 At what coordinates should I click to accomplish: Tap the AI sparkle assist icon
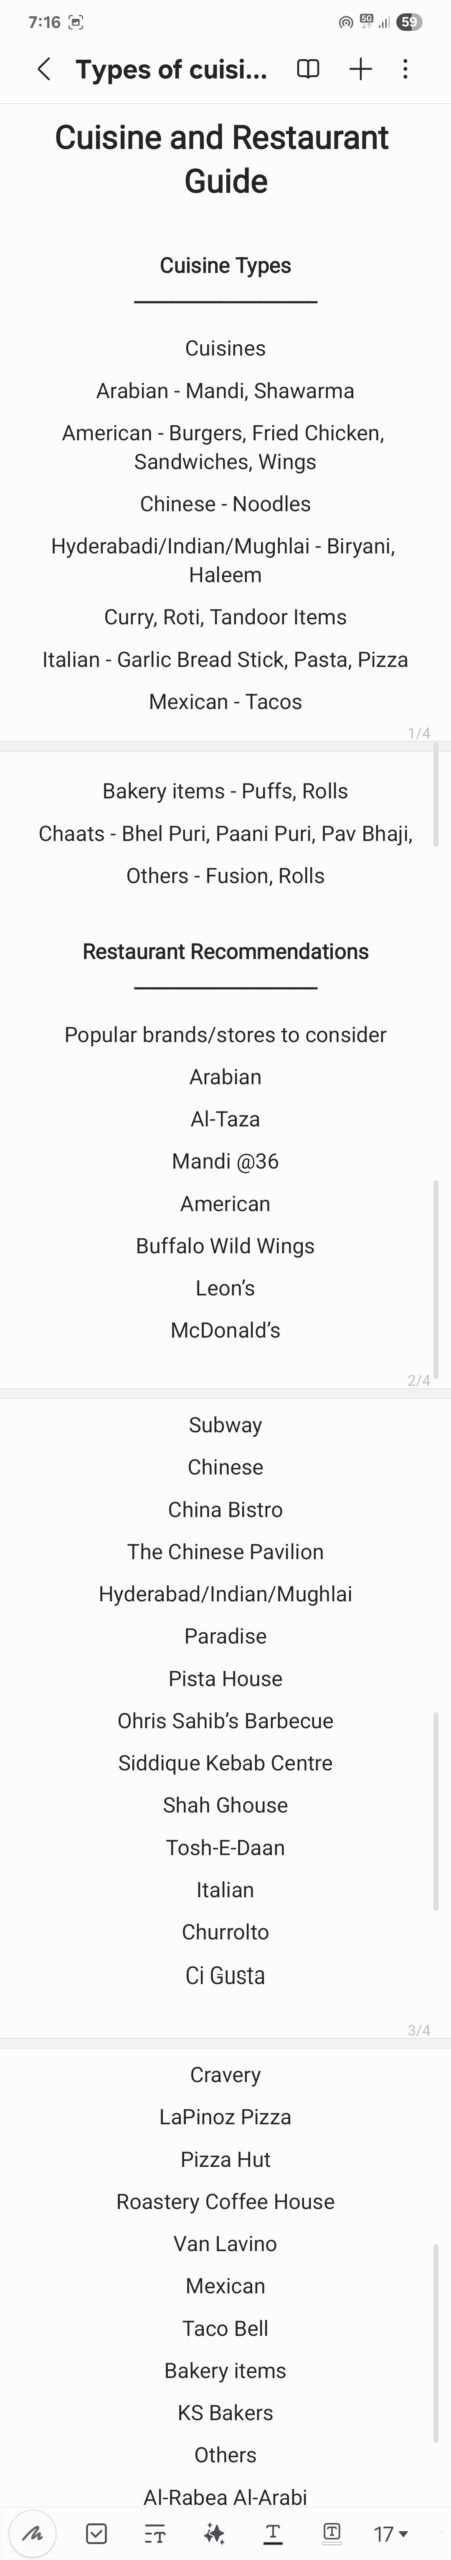click(214, 2533)
